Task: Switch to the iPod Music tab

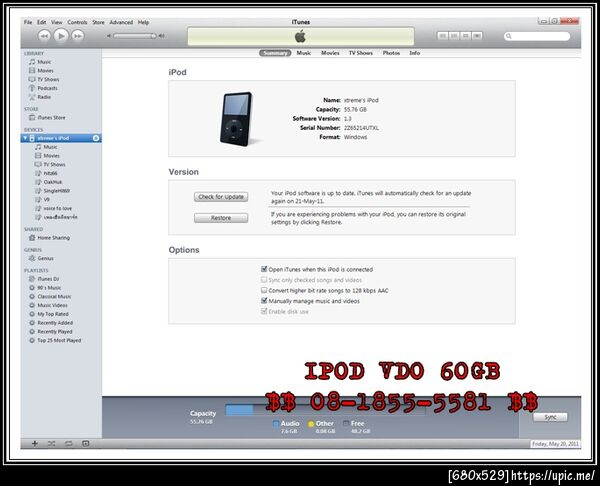Action: click(304, 53)
